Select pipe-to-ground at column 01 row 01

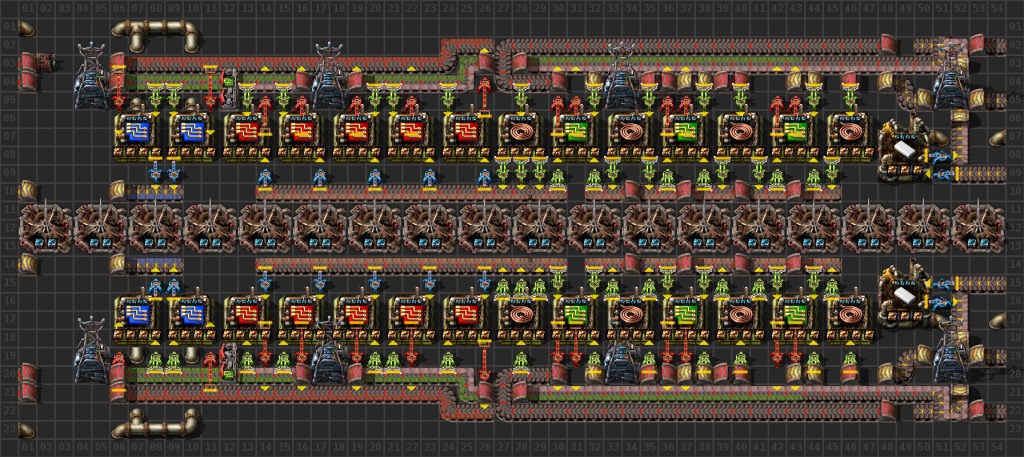pos(27,28)
